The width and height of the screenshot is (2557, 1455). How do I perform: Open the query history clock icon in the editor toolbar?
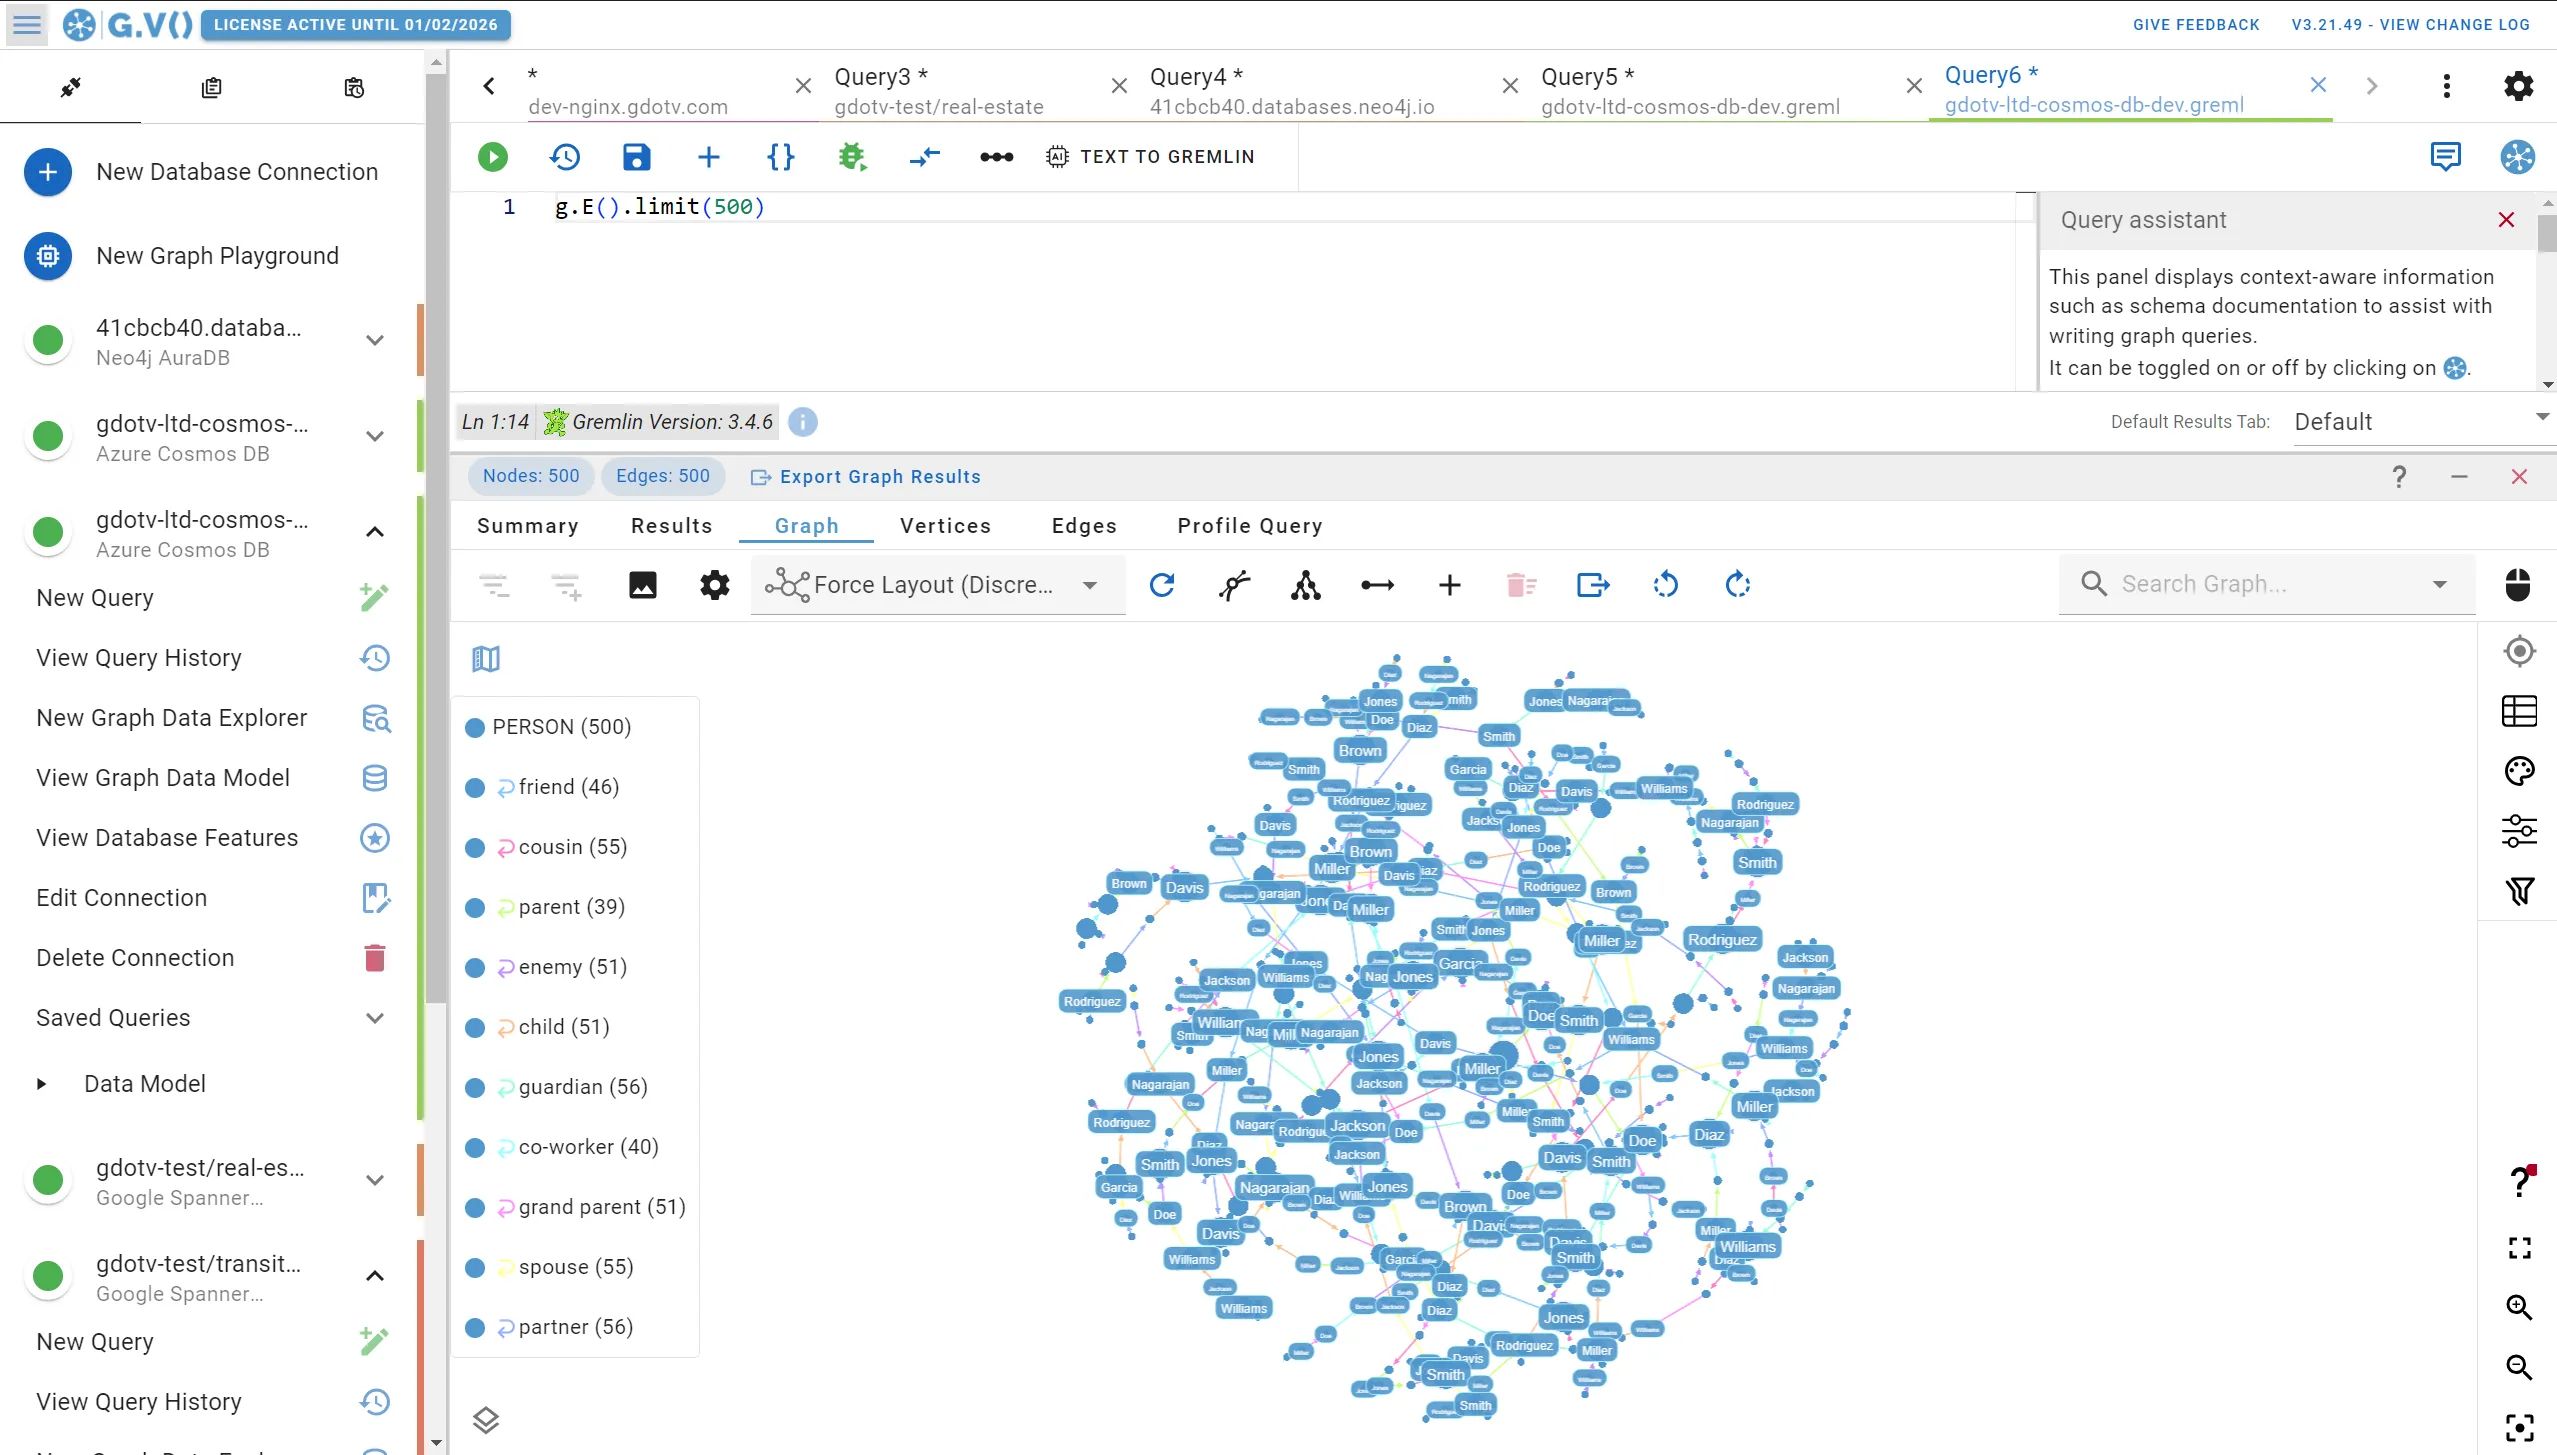click(565, 157)
